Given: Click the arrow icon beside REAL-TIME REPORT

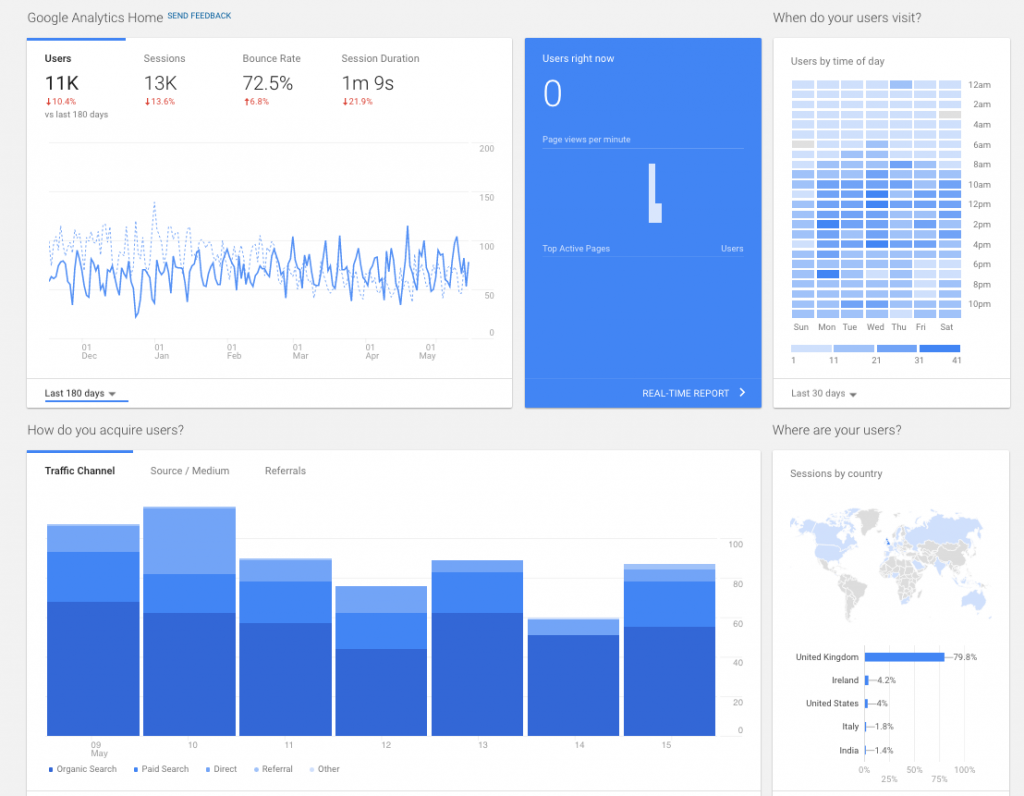Looking at the screenshot, I should [742, 392].
